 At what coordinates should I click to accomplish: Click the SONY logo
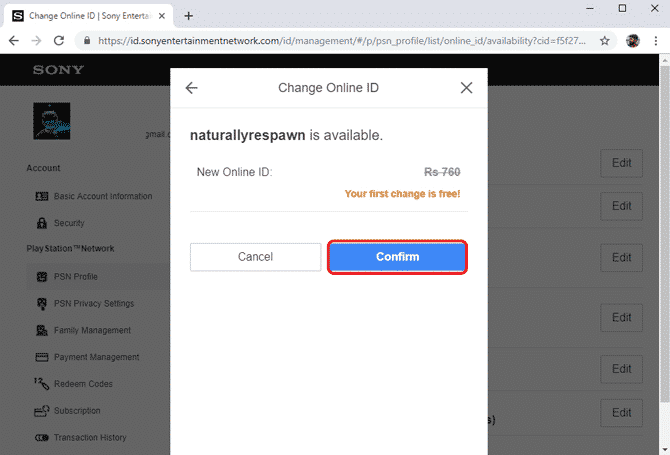[x=59, y=70]
